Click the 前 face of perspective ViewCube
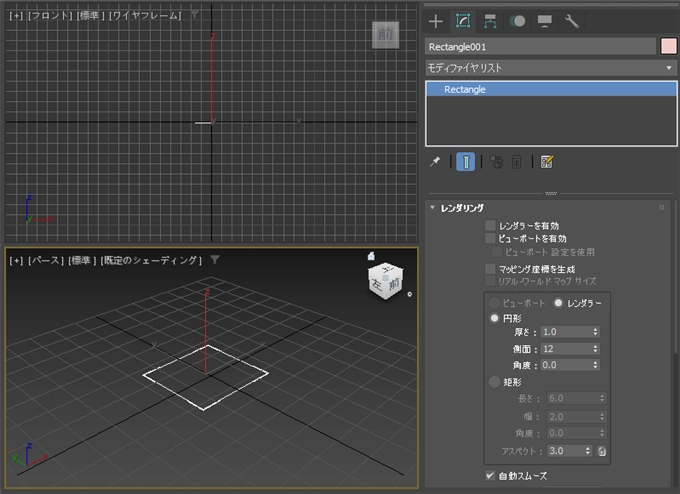This screenshot has height=494, width=680. coord(394,284)
